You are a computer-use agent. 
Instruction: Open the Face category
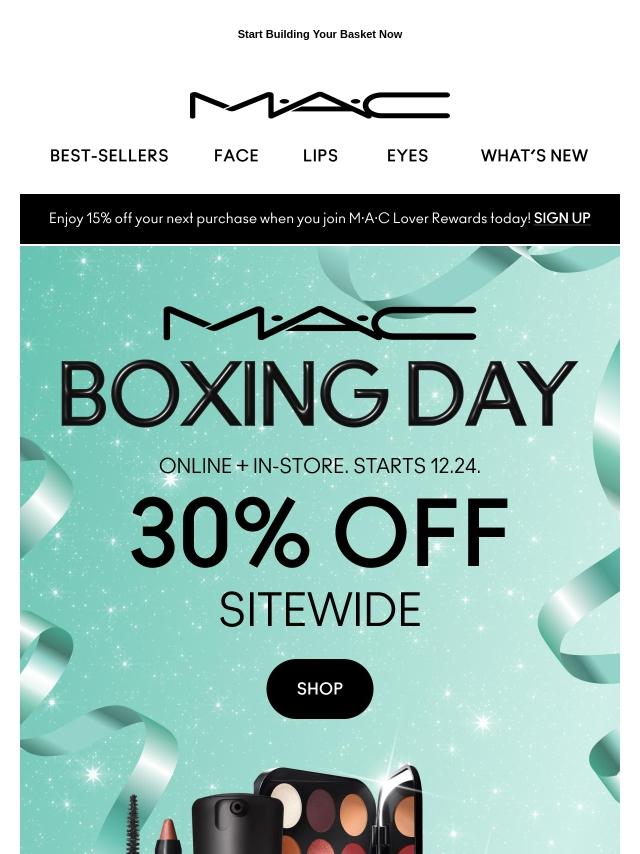click(x=236, y=156)
